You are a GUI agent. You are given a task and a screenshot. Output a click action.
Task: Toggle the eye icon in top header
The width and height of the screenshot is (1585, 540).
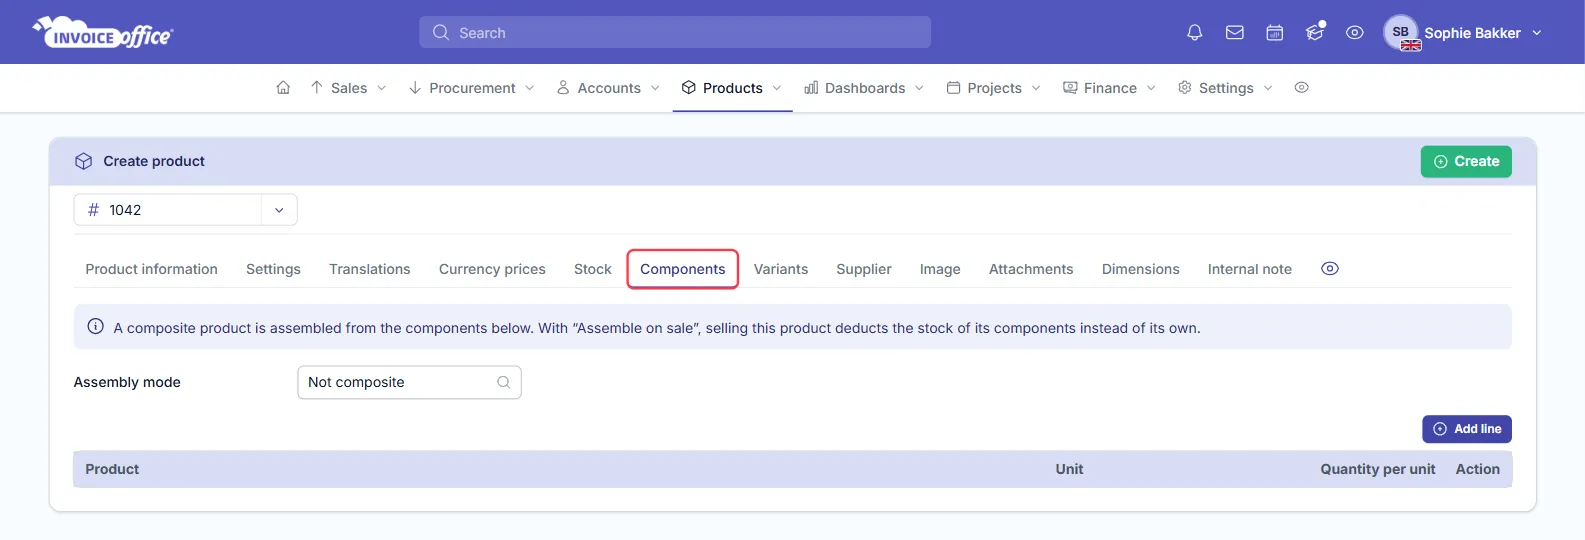click(1354, 33)
